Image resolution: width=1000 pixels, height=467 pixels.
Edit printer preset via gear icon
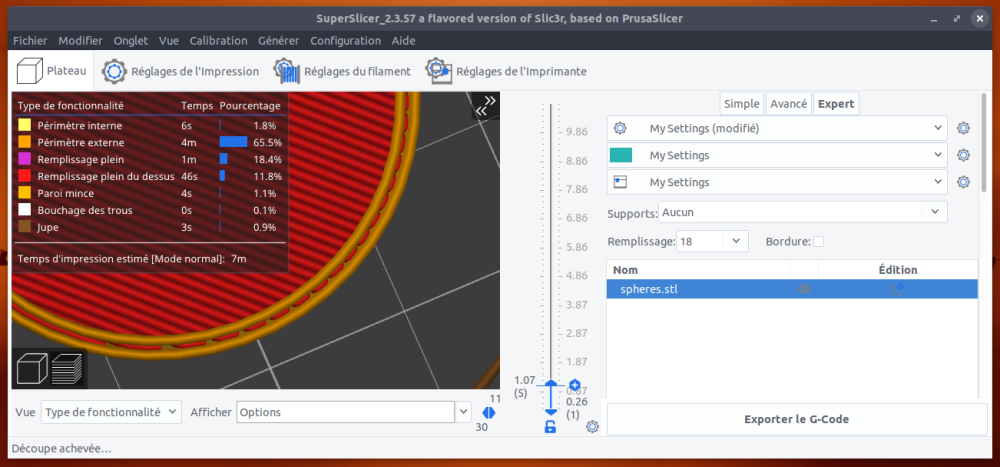(964, 182)
